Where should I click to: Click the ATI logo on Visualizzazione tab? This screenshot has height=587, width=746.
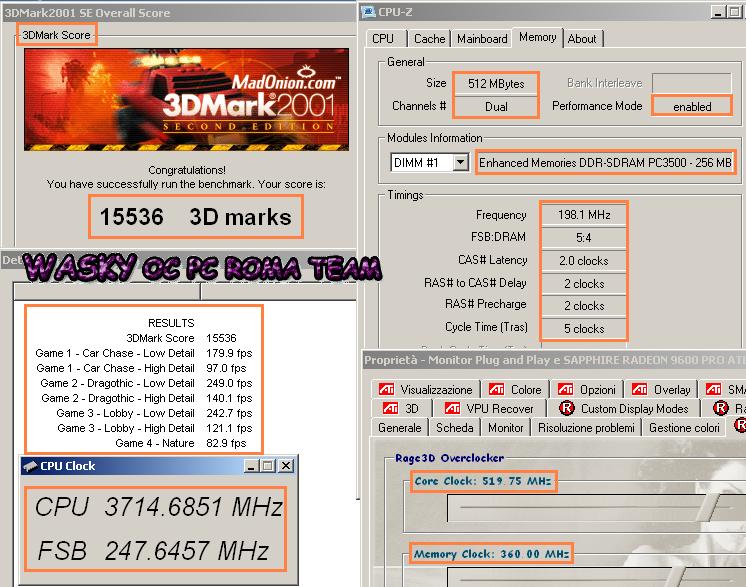(x=386, y=390)
